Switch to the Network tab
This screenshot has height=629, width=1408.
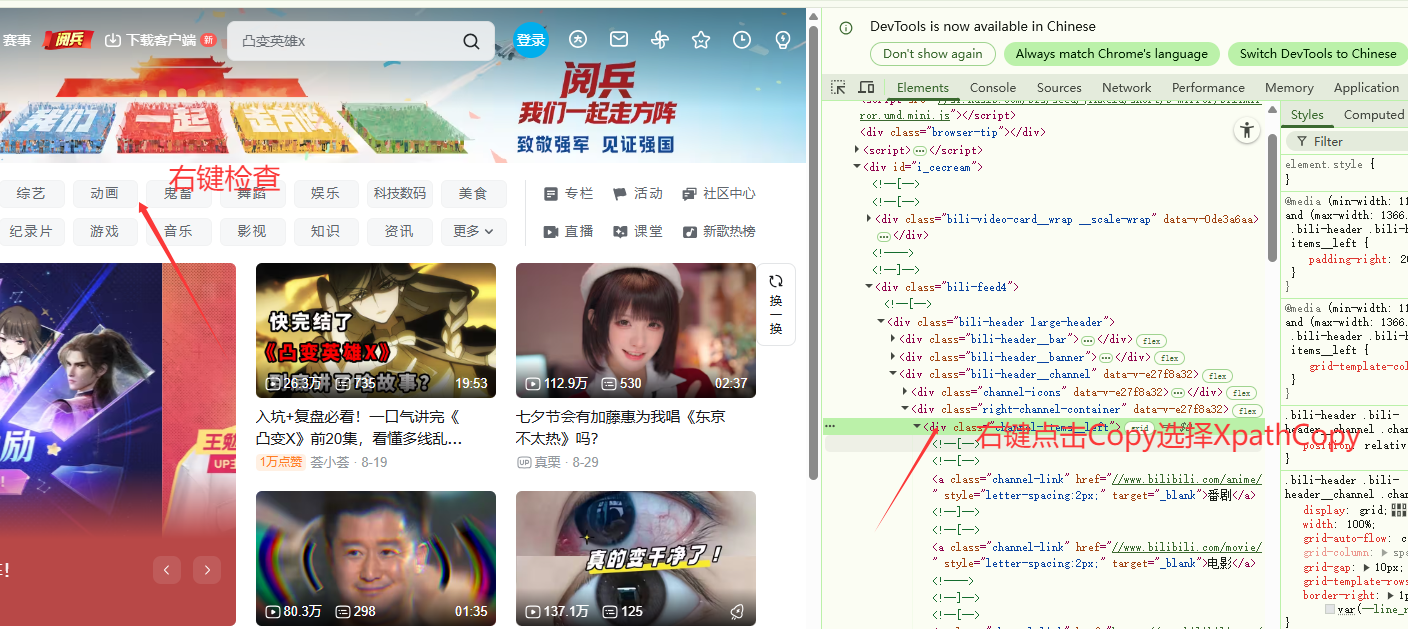tap(1127, 88)
